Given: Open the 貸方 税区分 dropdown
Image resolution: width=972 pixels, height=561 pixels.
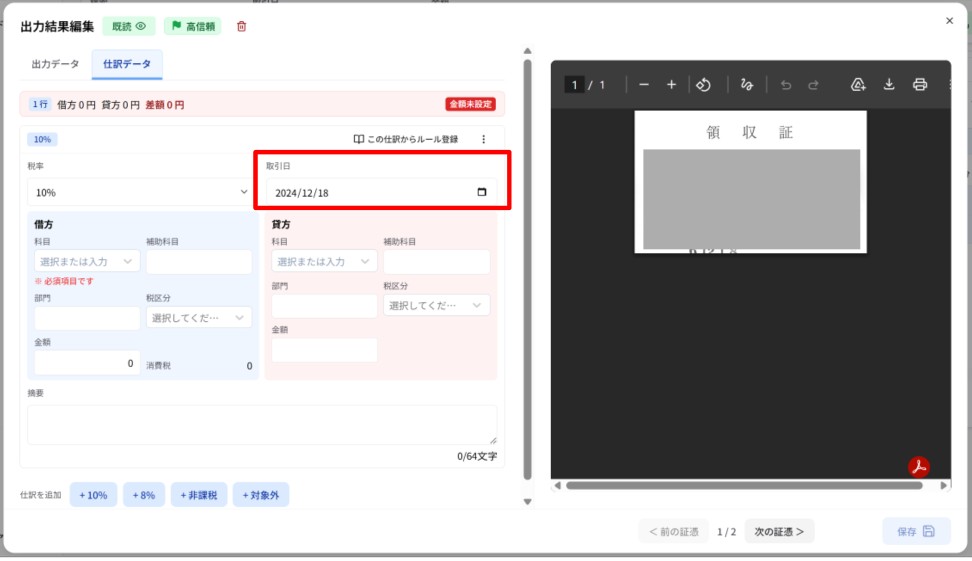Looking at the screenshot, I should pyautogui.click(x=436, y=305).
